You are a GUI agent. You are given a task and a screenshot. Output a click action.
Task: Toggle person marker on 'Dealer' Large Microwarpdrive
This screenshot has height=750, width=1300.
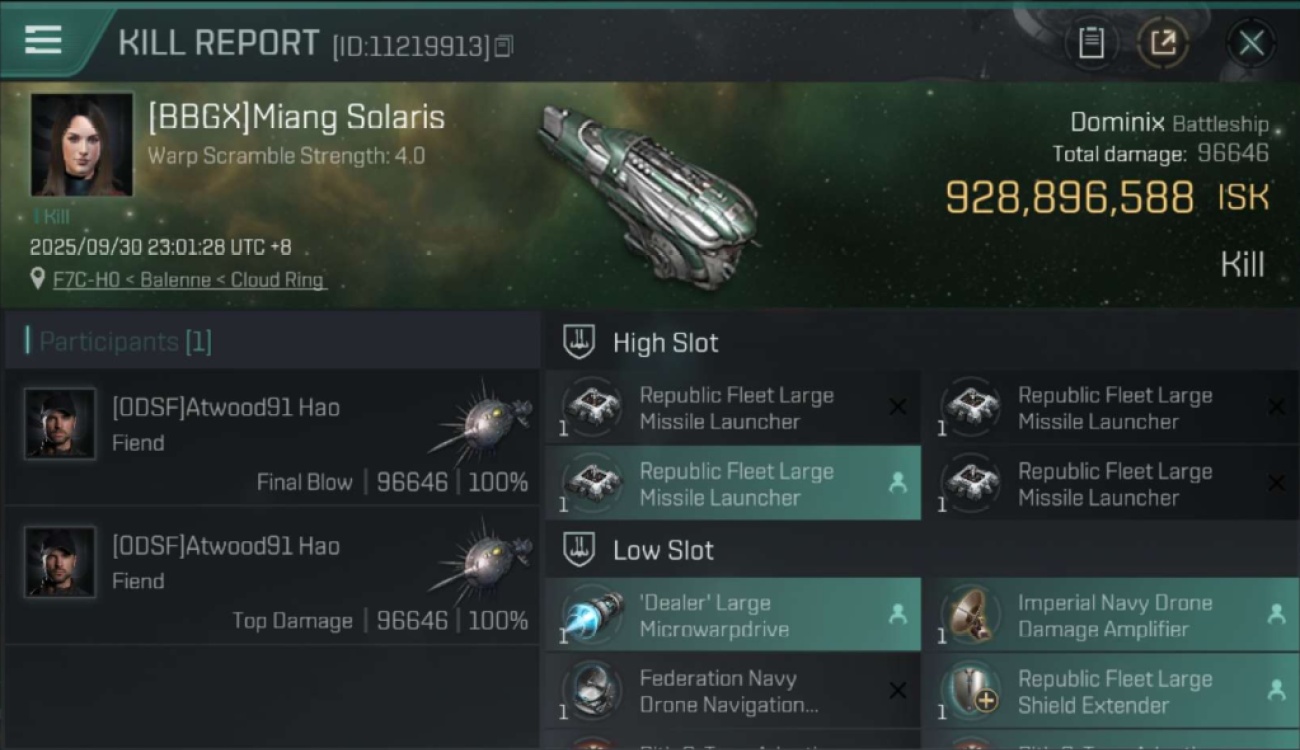(898, 615)
